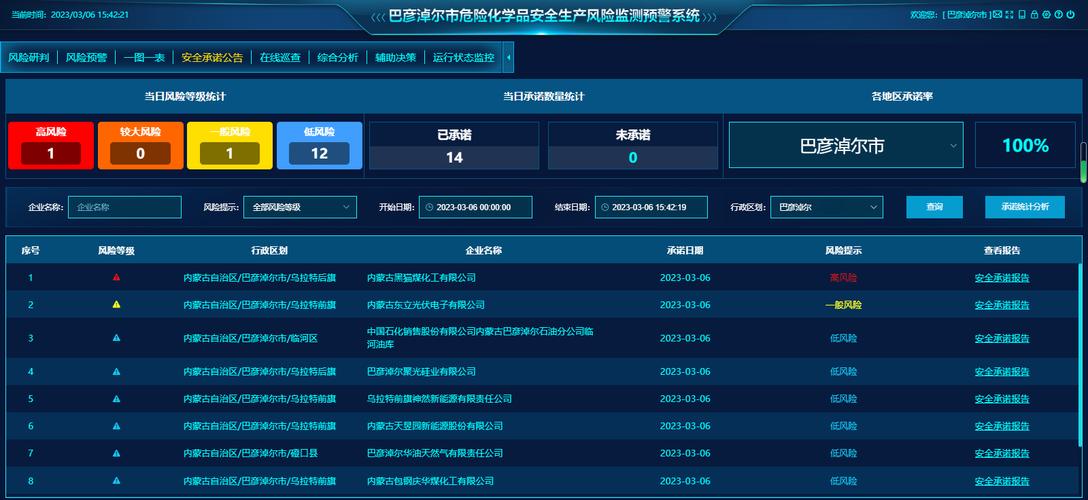1088x500 pixels.
Task: Click the help question mark icon
Action: click(x=1059, y=15)
